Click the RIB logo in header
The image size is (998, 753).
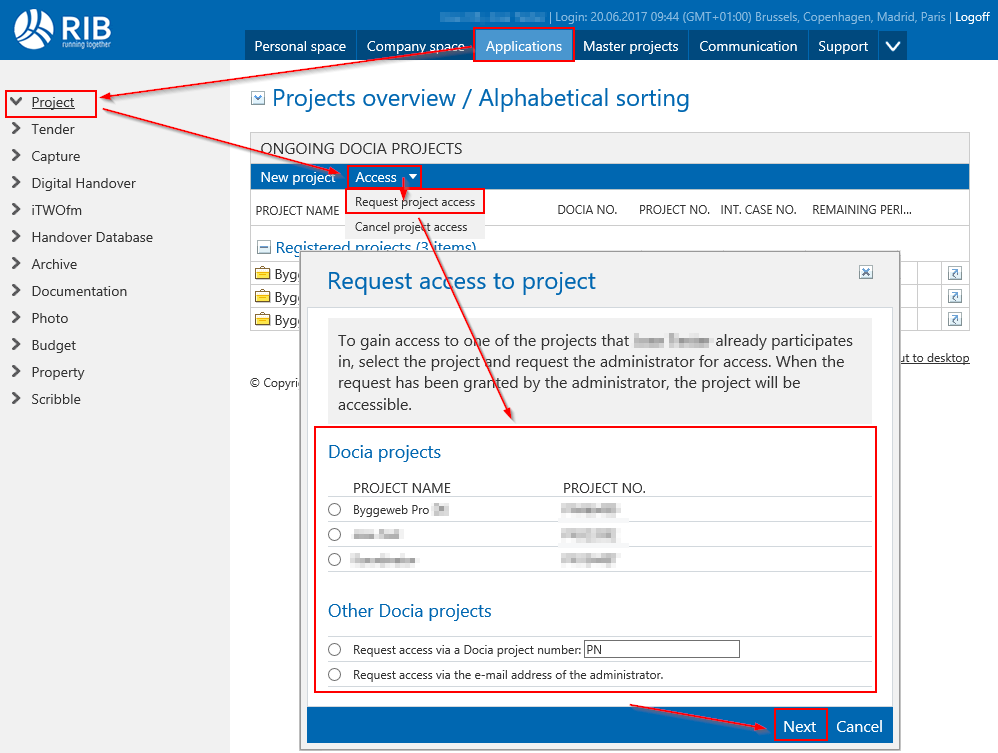coord(62,29)
